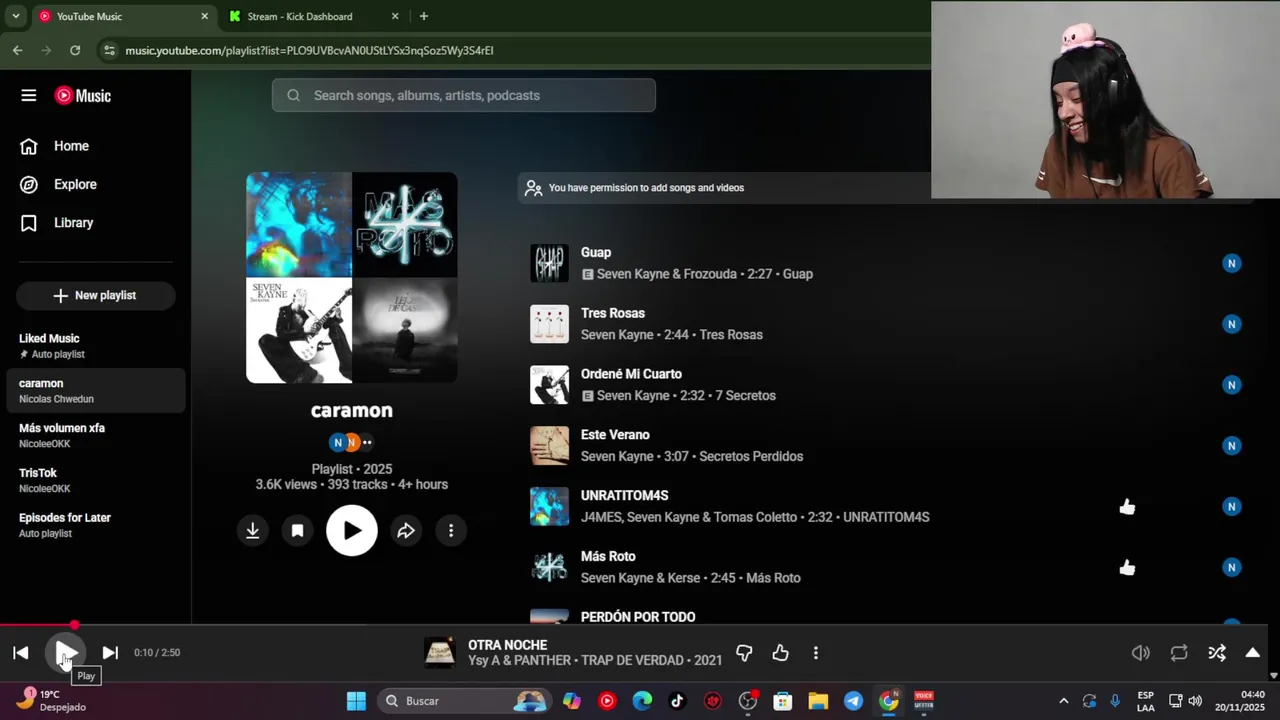Mute the player volume
1280x720 pixels.
(x=1141, y=653)
